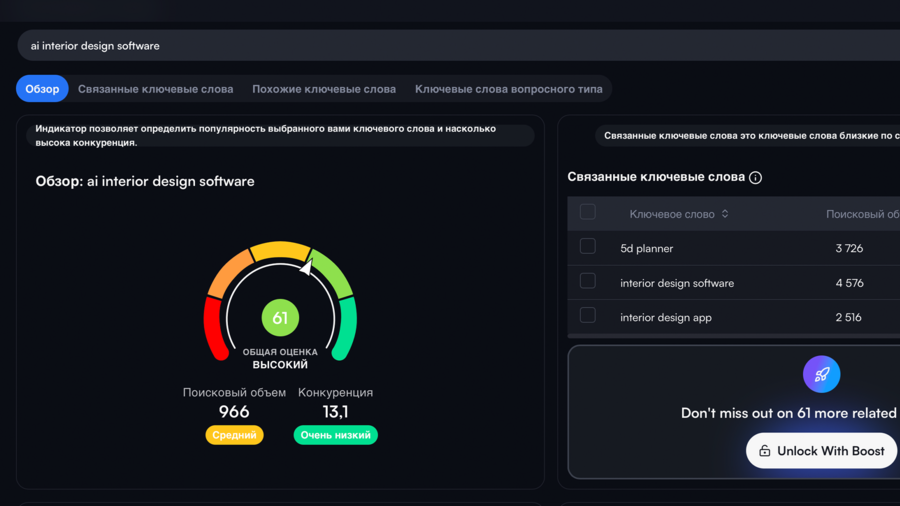Image resolution: width=900 pixels, height=506 pixels.
Task: Click the white needle pointer on the gauge
Action: tap(306, 266)
